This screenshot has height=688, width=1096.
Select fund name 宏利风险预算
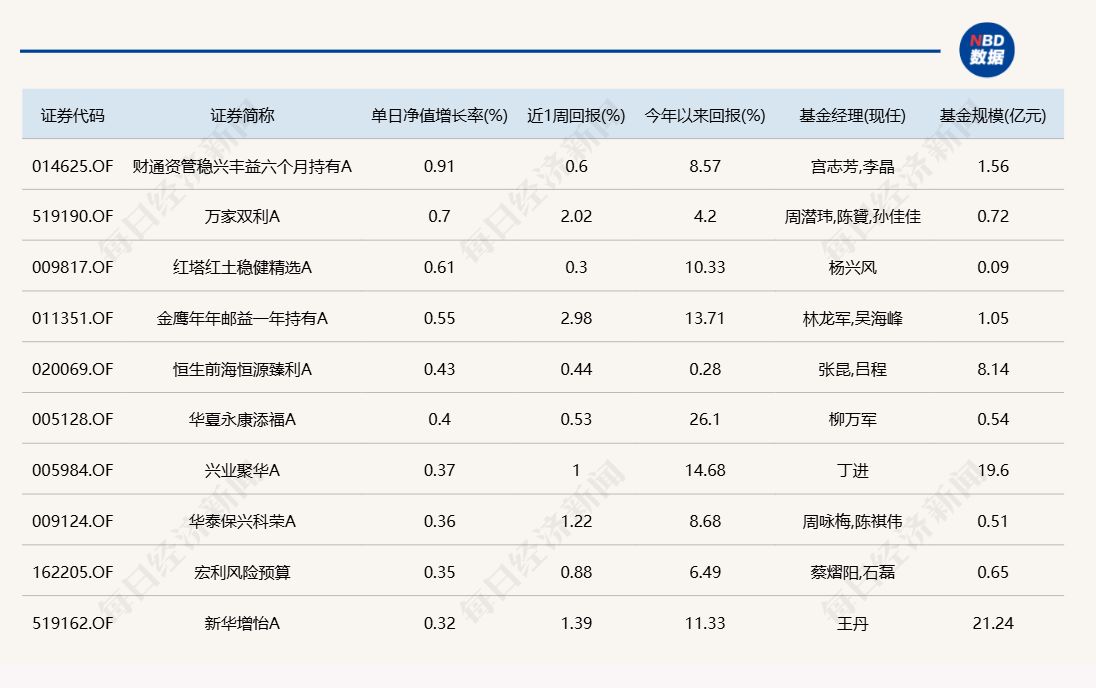click(242, 573)
